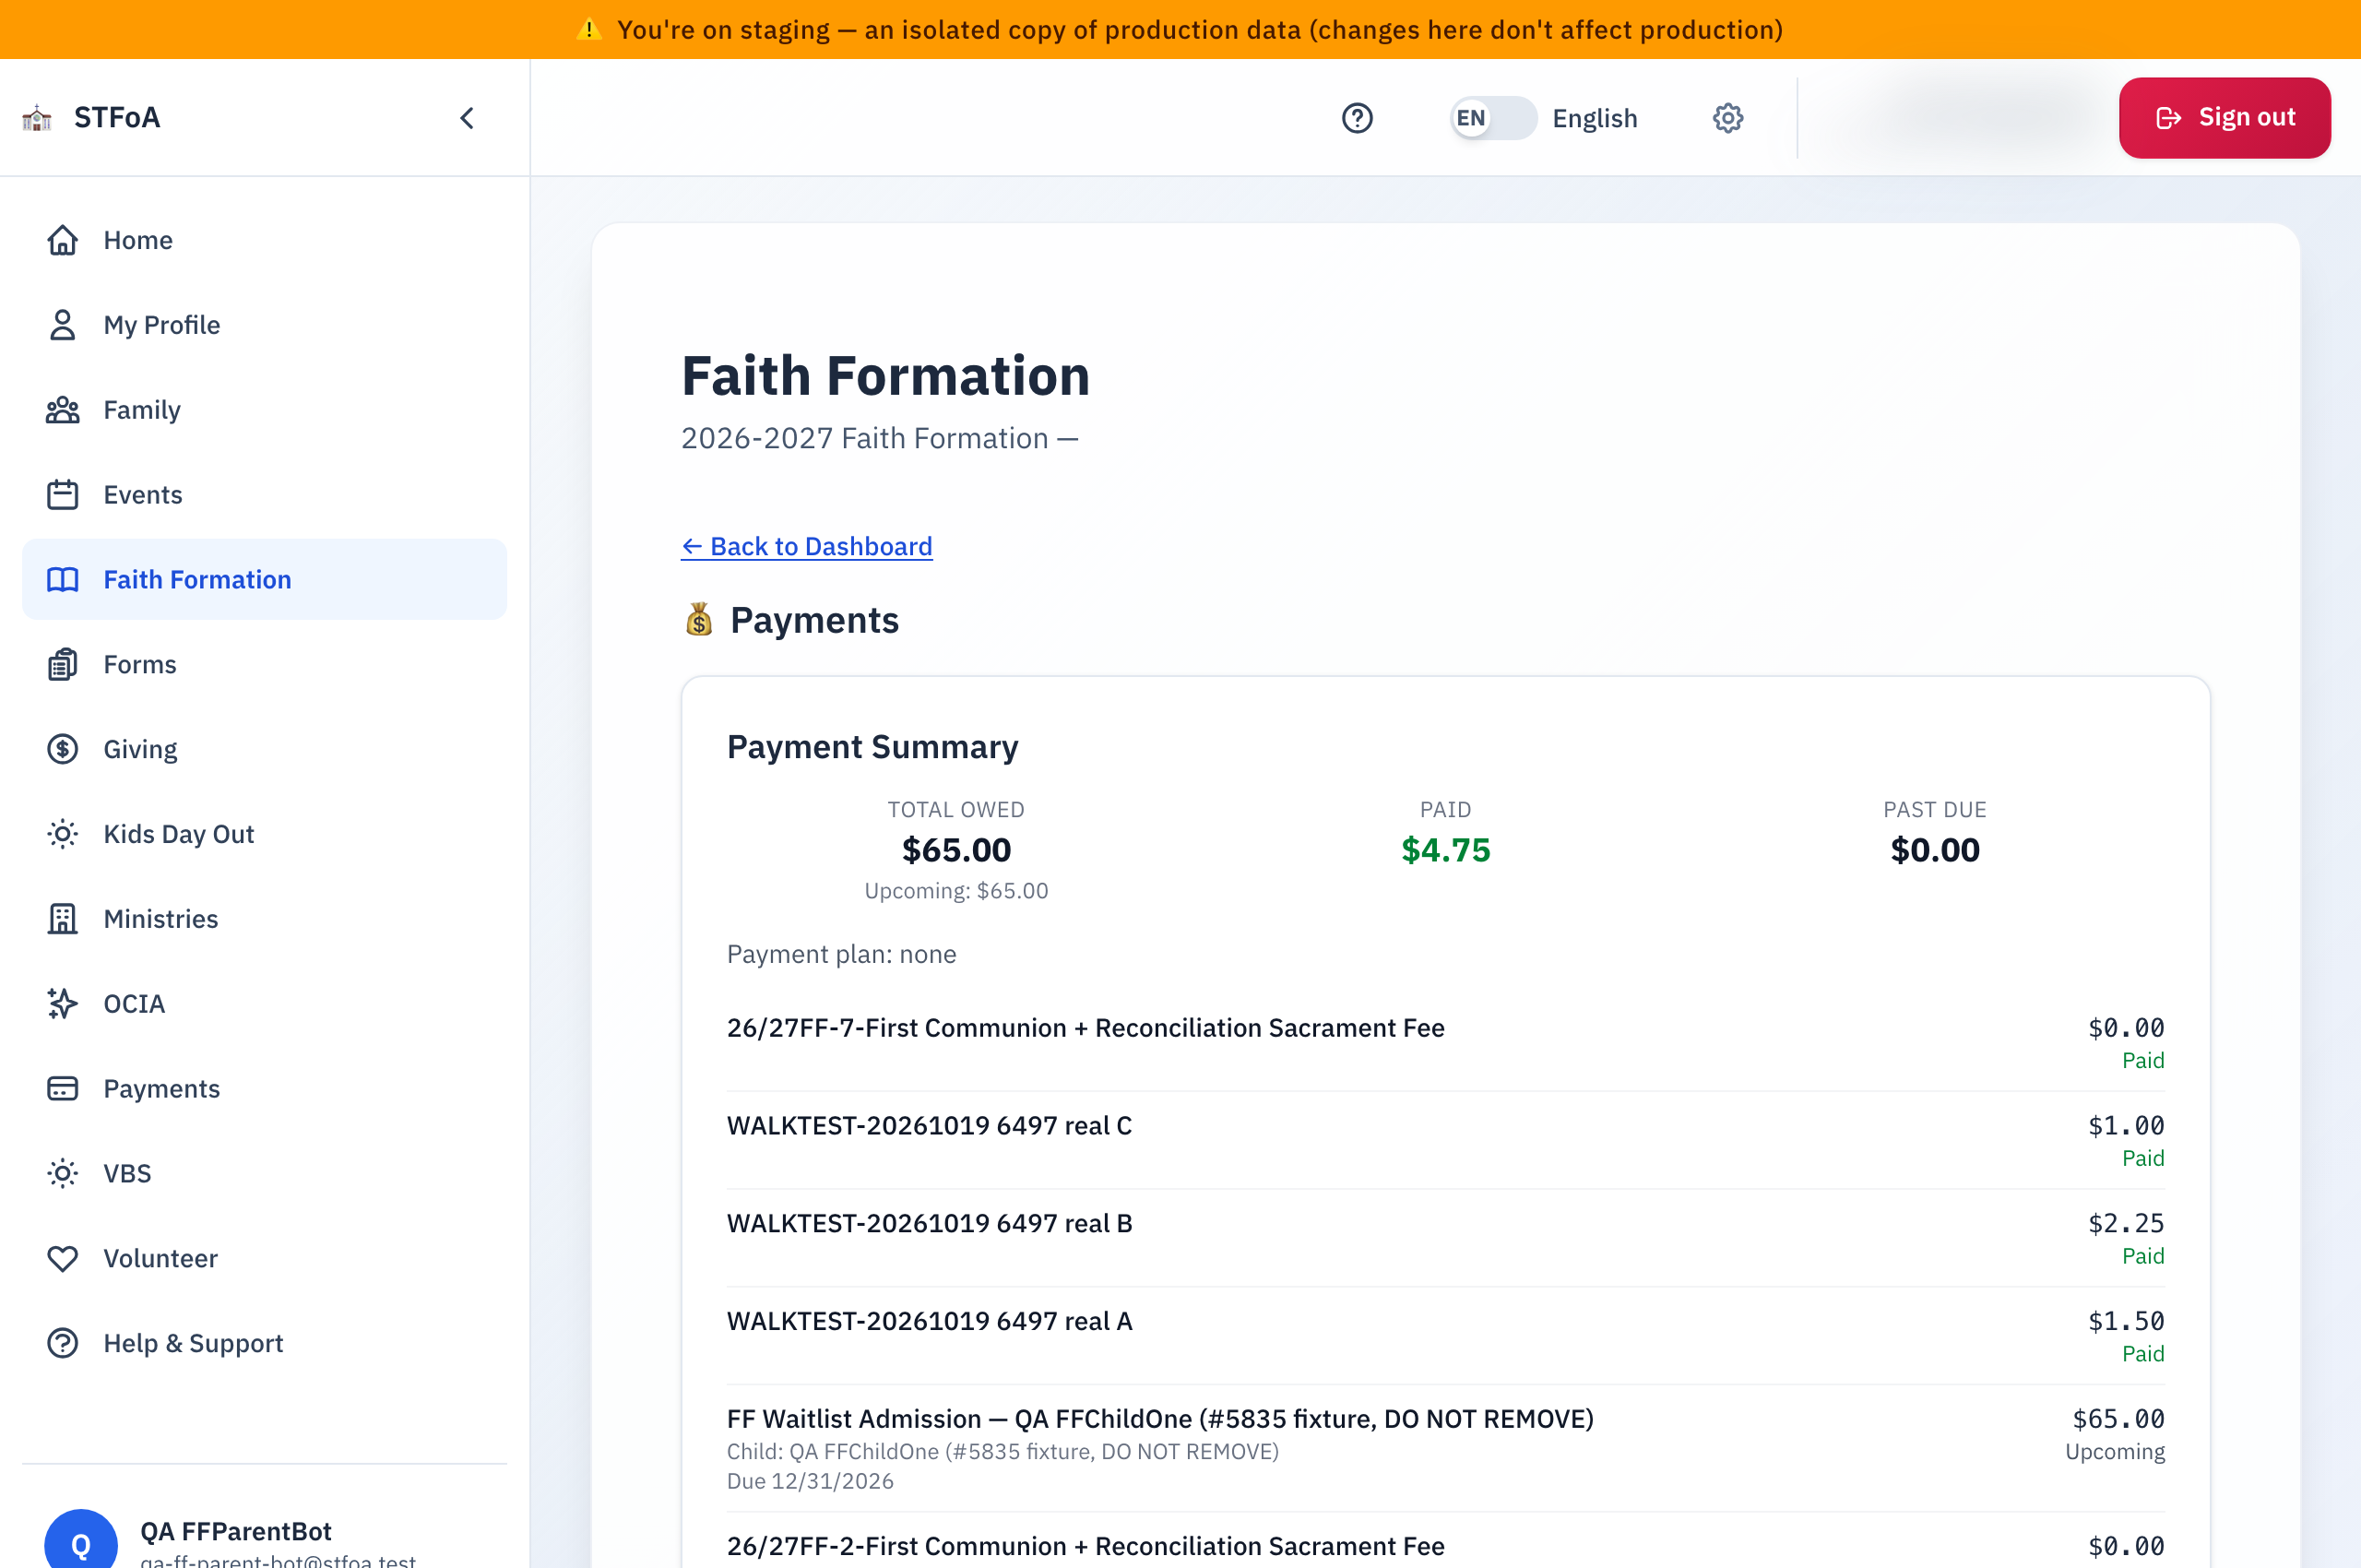Click the Giving dollar-circle icon
Screen dimensions: 2361x1568
click(x=62, y=749)
